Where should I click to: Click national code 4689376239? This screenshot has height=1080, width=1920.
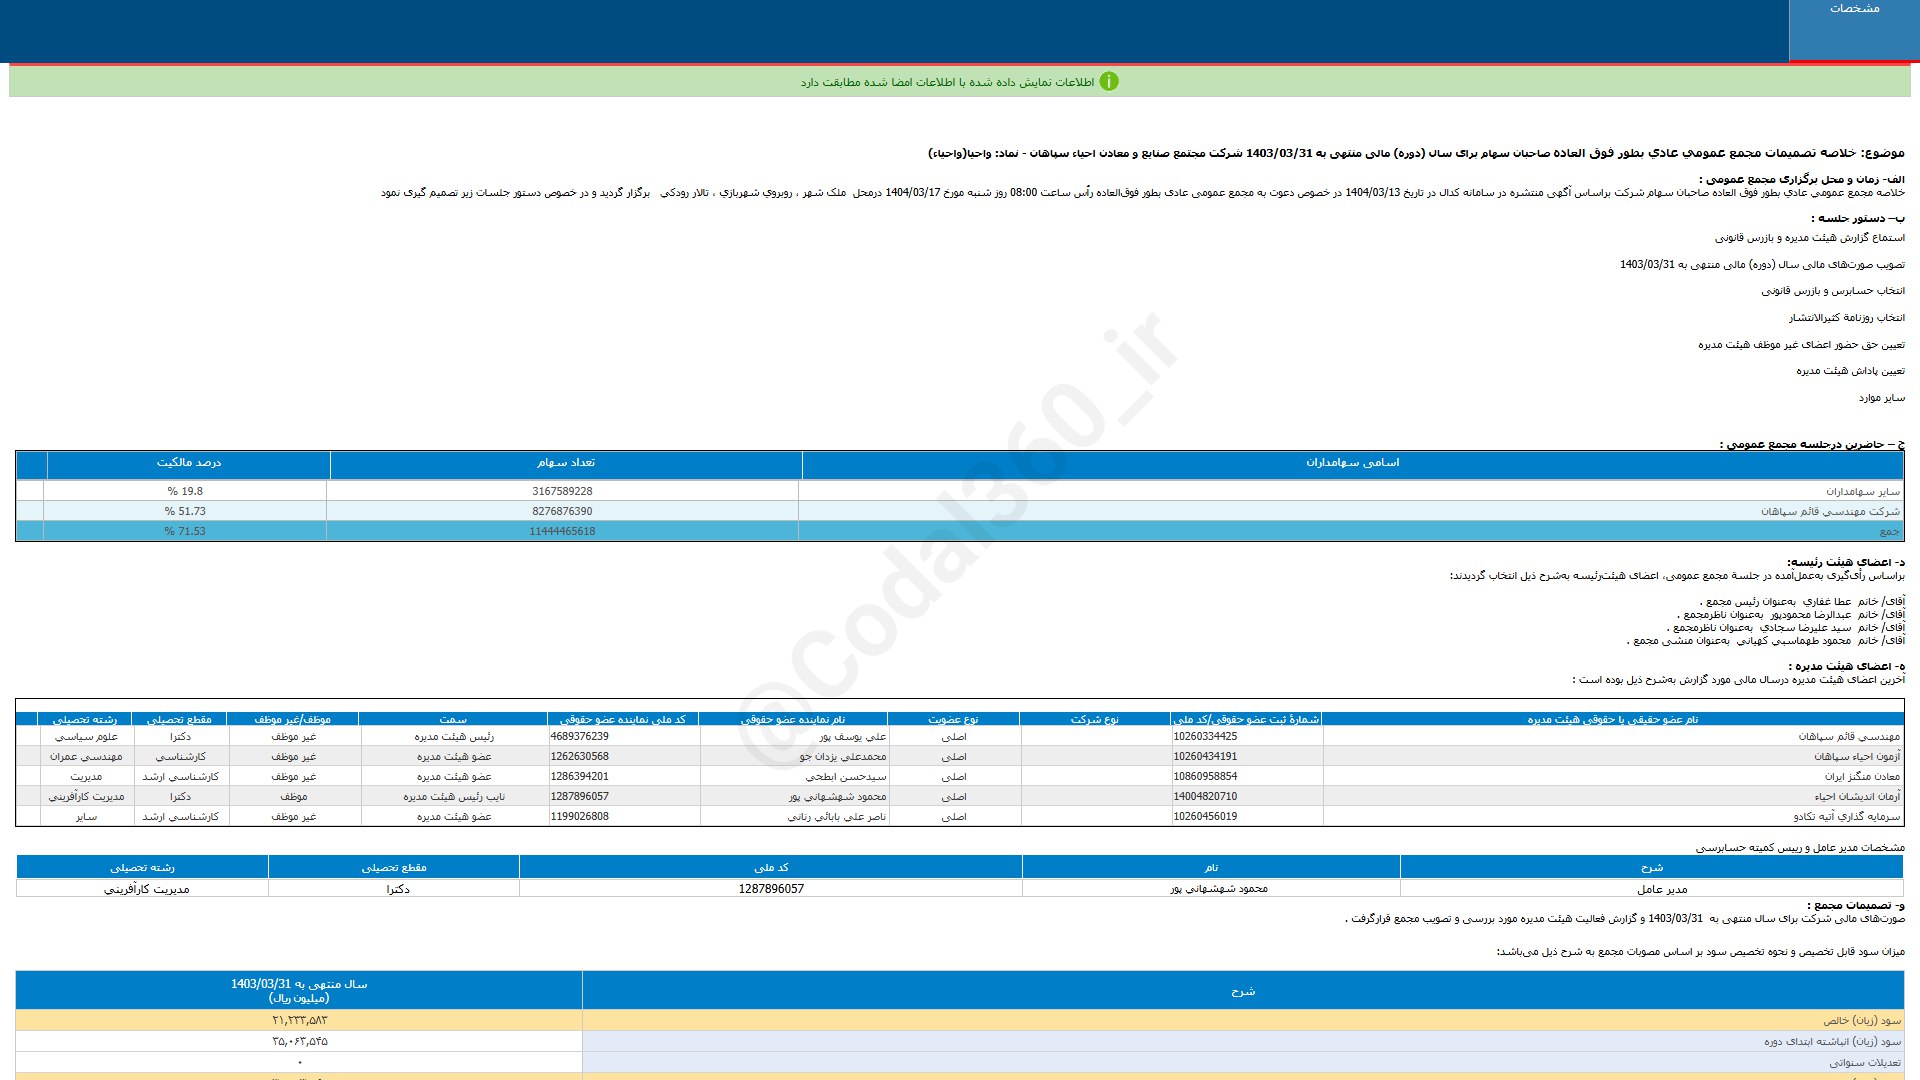coord(579,737)
